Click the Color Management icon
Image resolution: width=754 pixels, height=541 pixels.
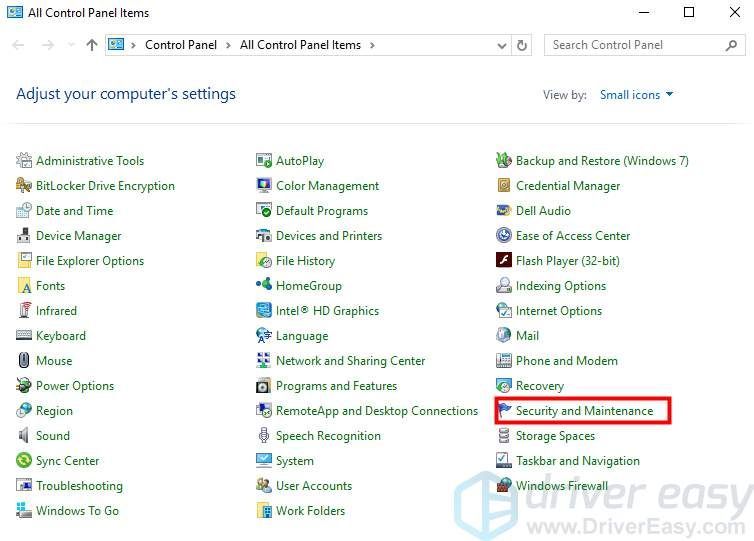coord(264,185)
